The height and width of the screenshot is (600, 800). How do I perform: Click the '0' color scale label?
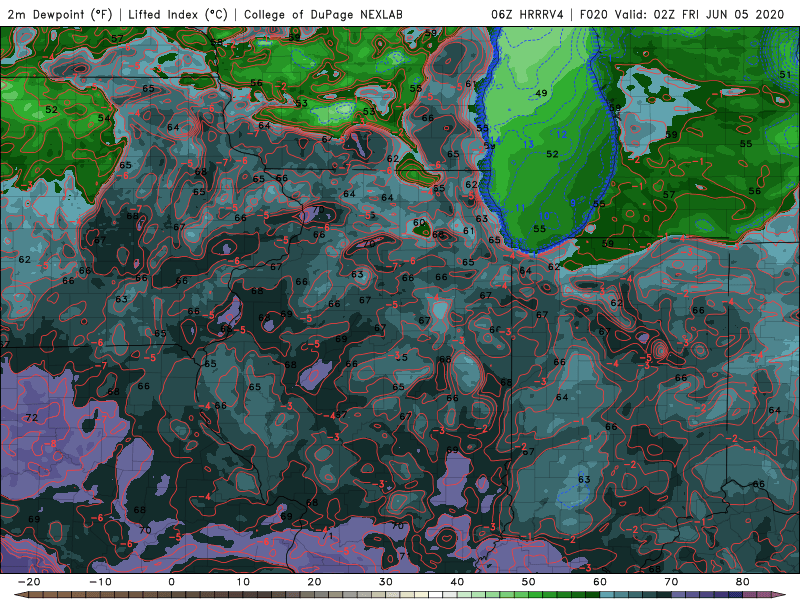(x=171, y=582)
